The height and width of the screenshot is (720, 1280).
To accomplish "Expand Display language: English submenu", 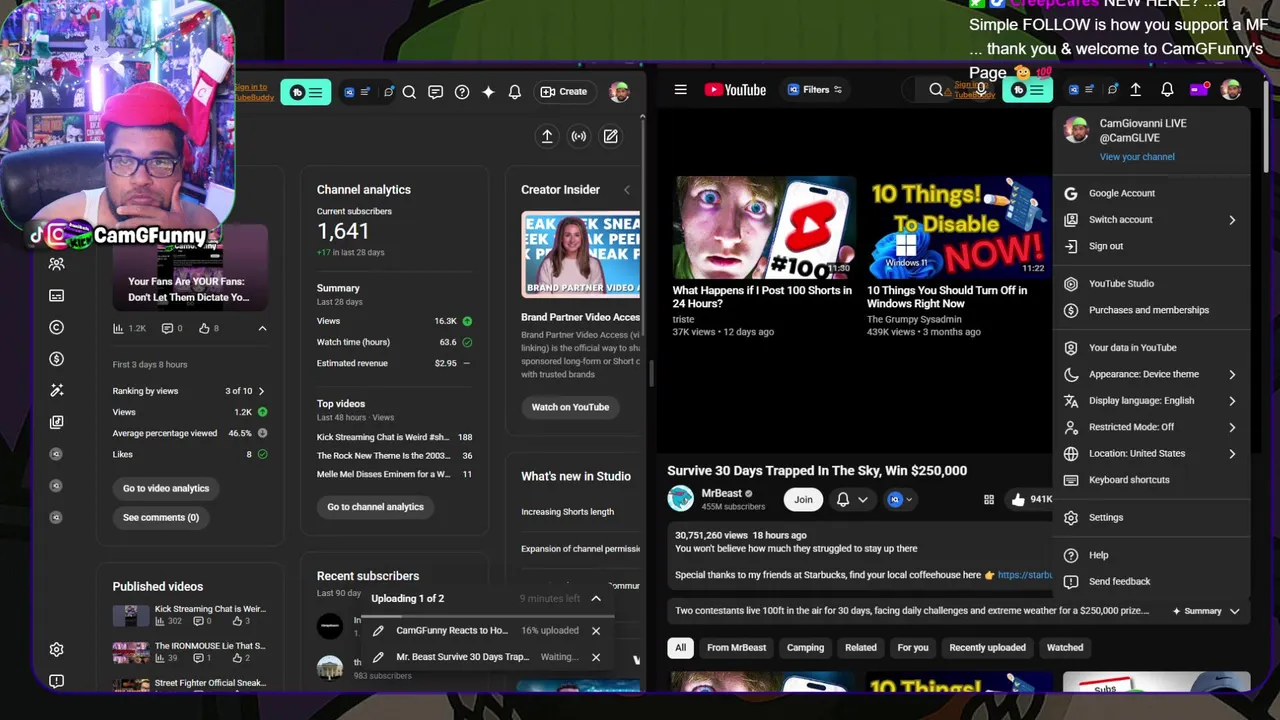I will click(x=1150, y=401).
